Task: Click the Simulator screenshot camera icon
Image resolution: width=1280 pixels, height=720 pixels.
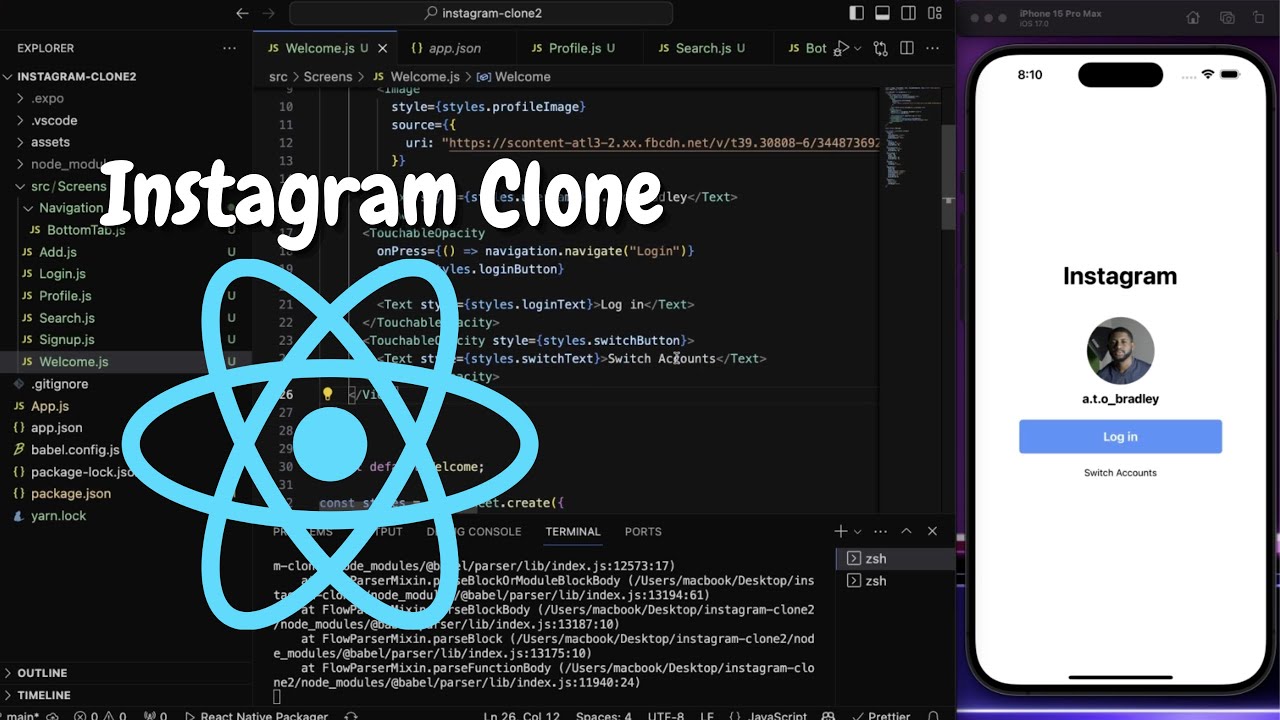Action: coord(1226,18)
